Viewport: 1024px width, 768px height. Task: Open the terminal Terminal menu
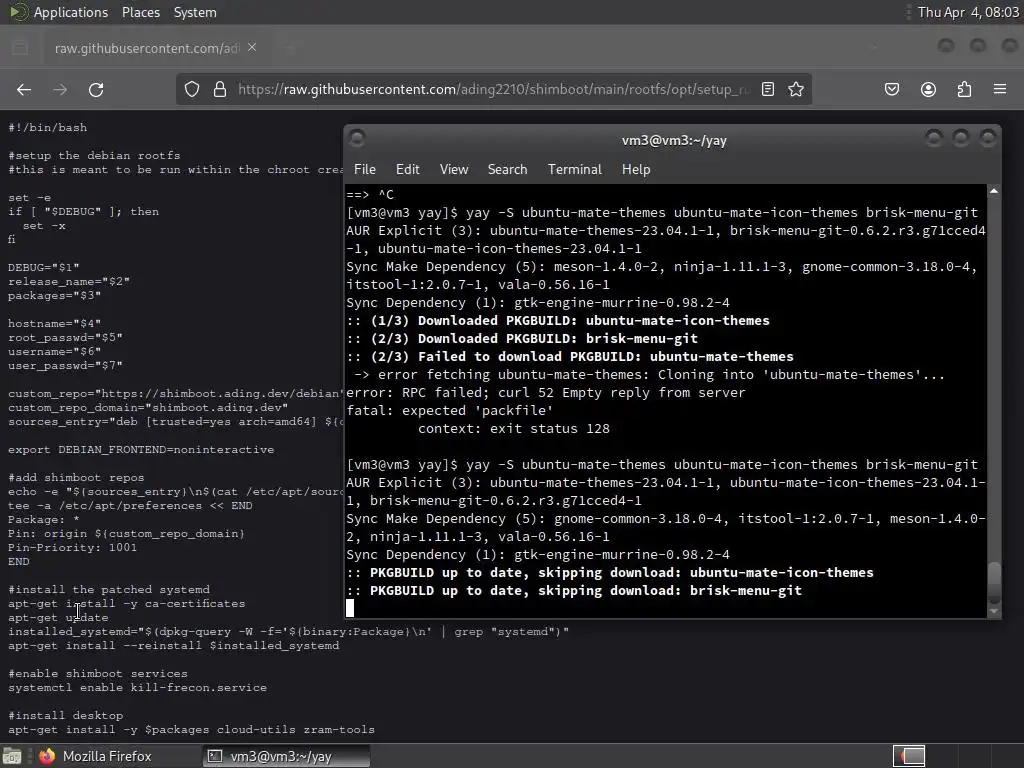[575, 169]
